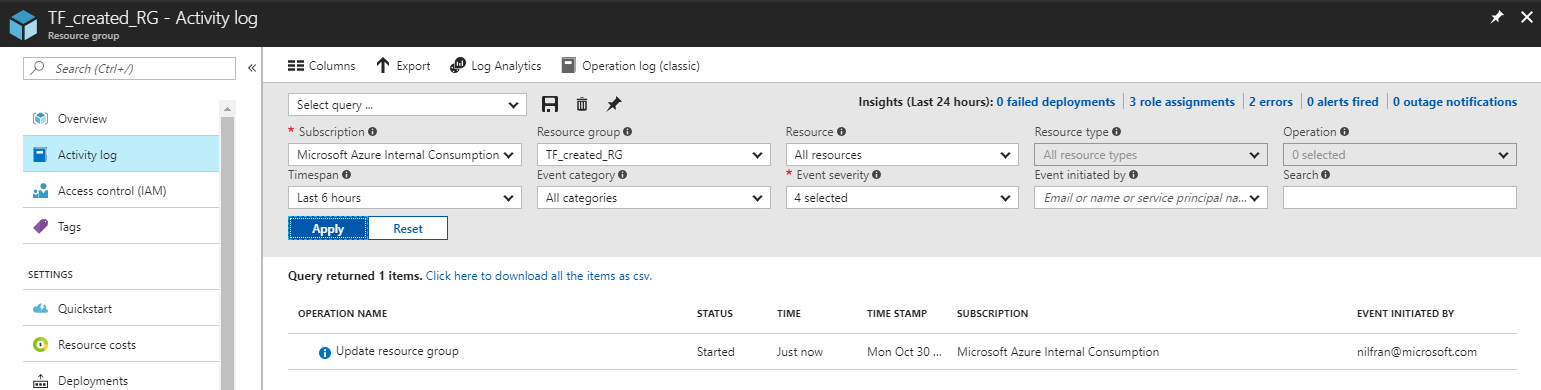
Task: Open Tags in the sidebar
Action: (121, 226)
